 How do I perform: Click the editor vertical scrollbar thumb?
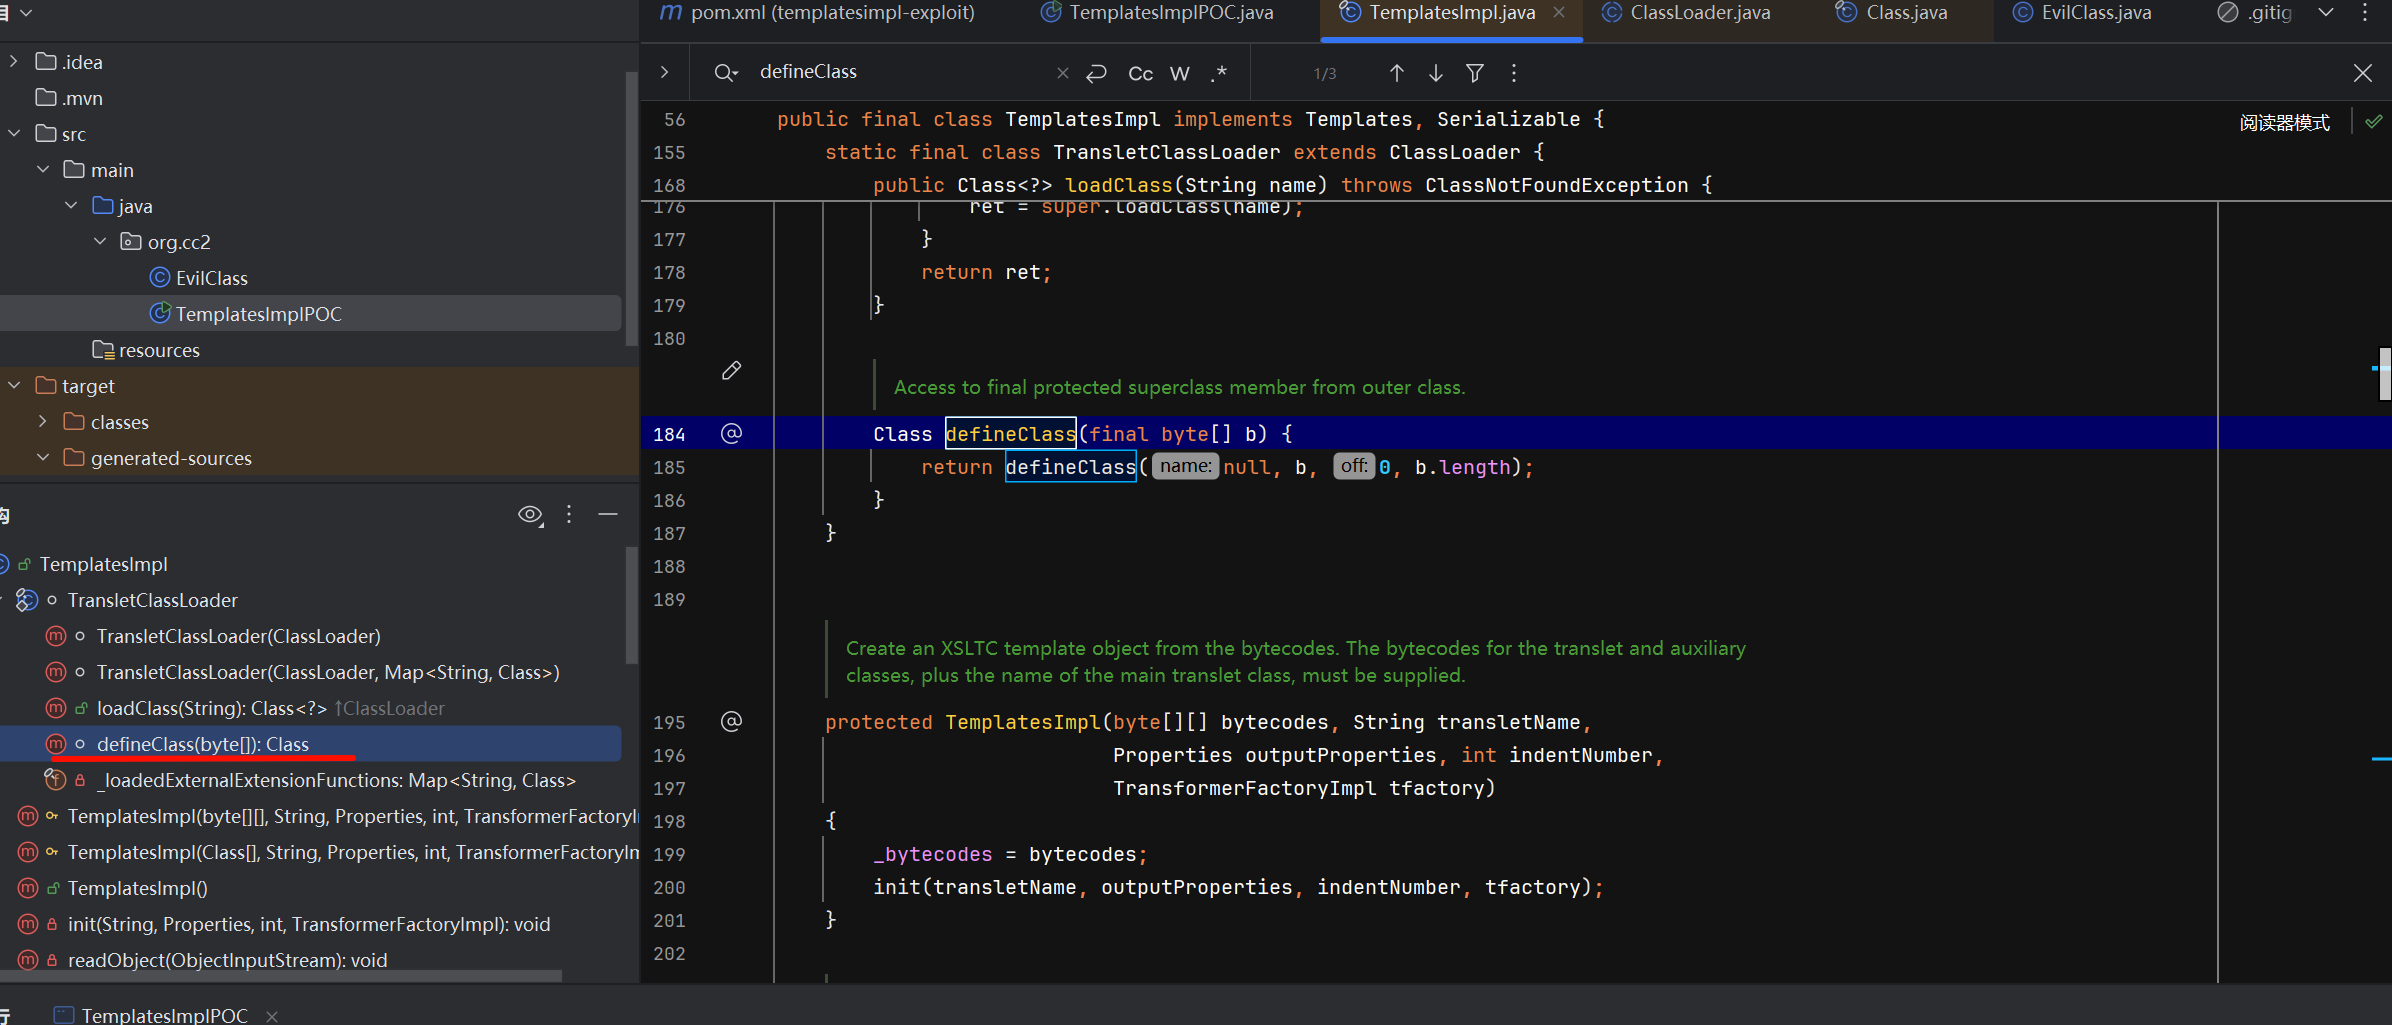pos(2385,373)
